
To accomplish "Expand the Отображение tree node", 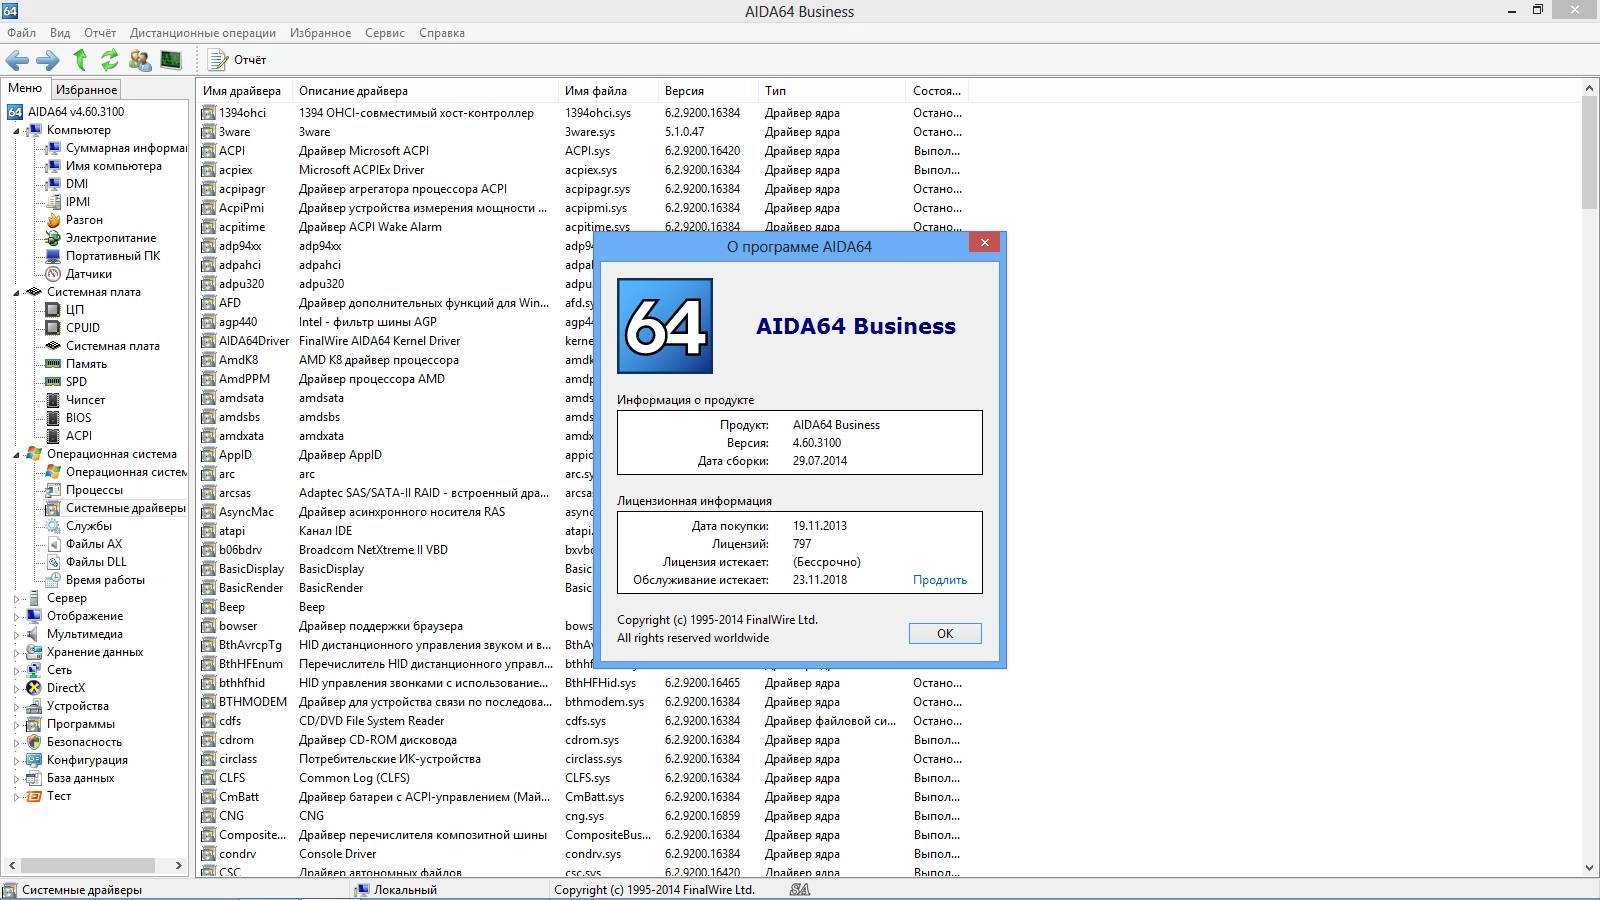I will (16, 617).
